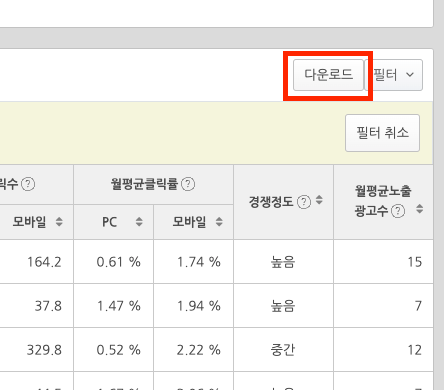Sort 월평균클릭률 PC column
The width and height of the screenshot is (444, 390).
click(139, 222)
